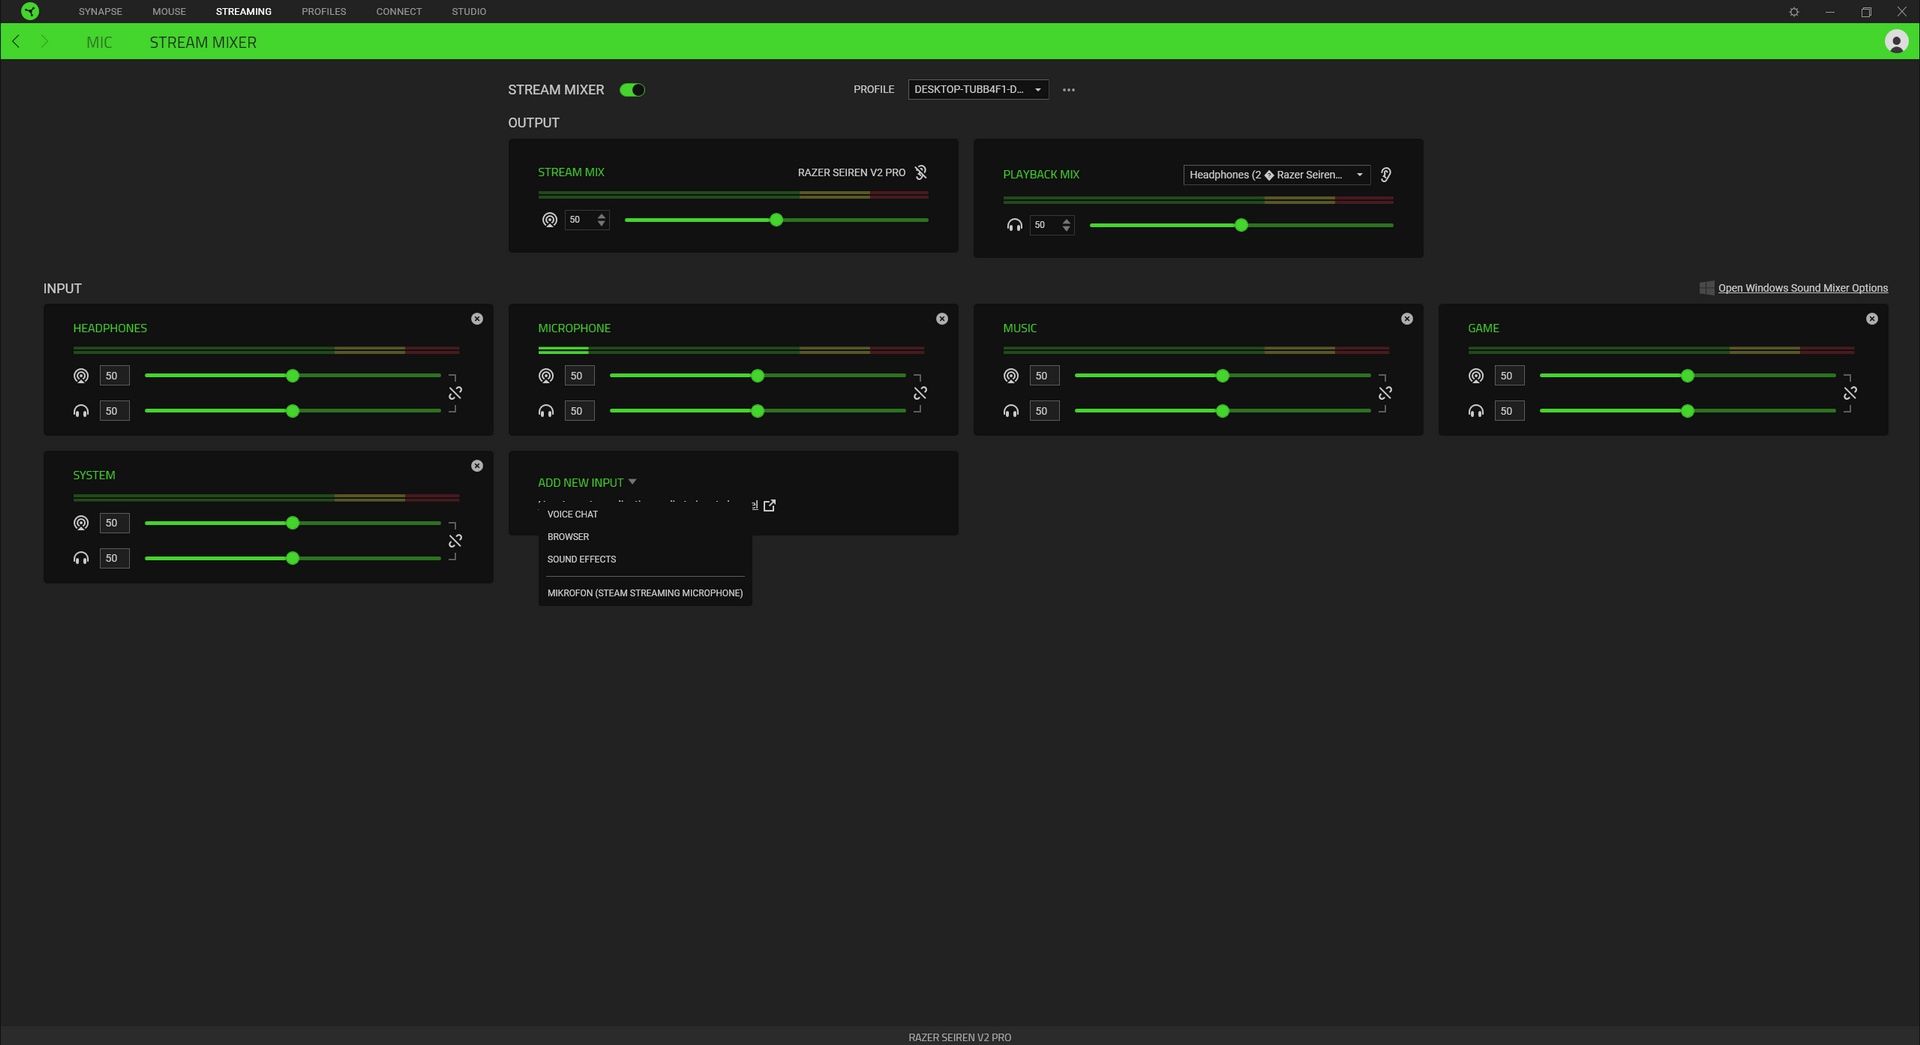Toggle link for Microphone sliders

pos(920,393)
